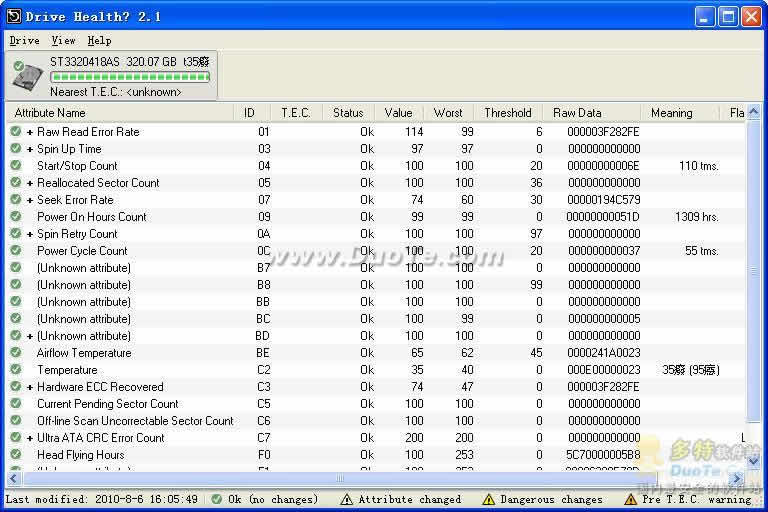Sort by Threshold column header
Image resolution: width=768 pixels, height=512 pixels.
pos(508,113)
